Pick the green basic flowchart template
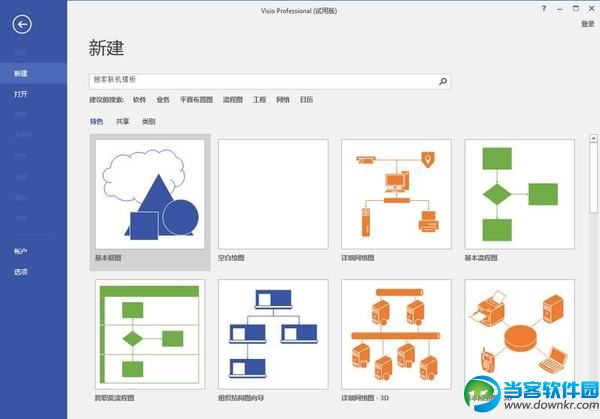This screenshot has height=419, width=600. click(x=520, y=194)
